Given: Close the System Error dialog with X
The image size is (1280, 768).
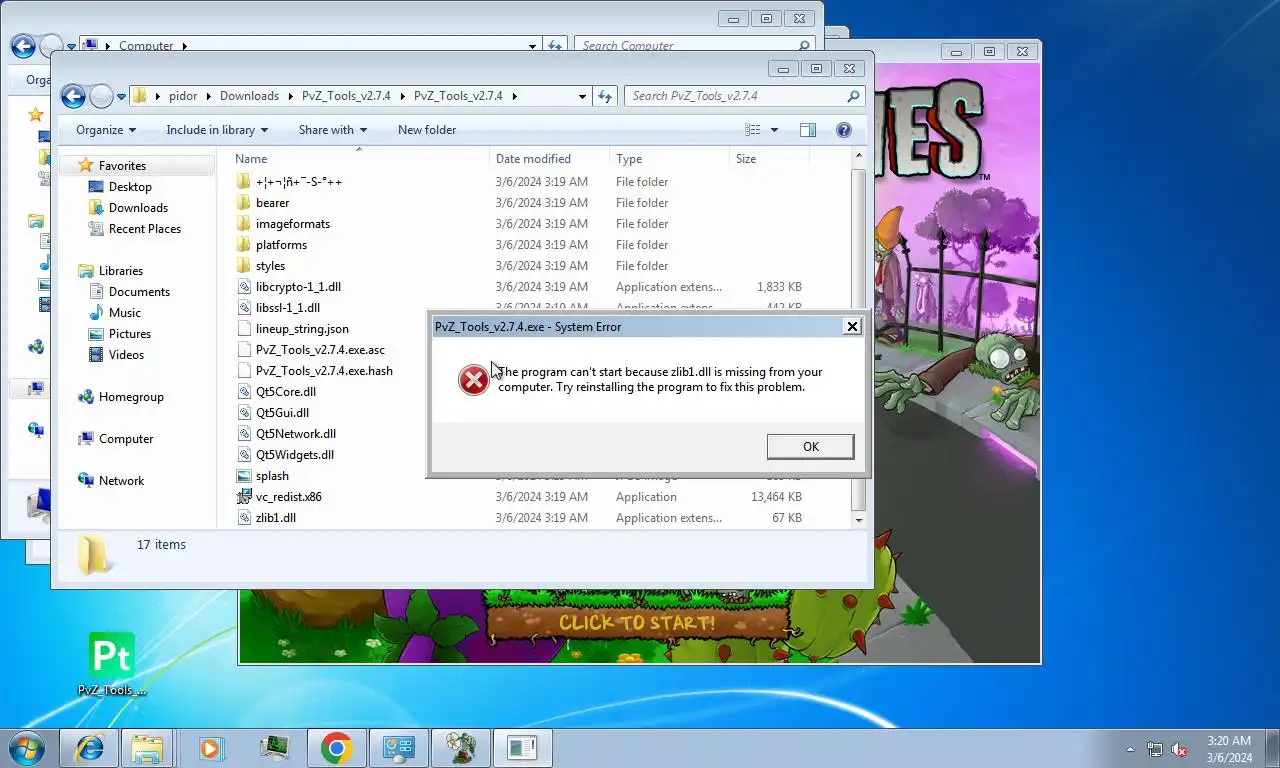Looking at the screenshot, I should [x=852, y=326].
